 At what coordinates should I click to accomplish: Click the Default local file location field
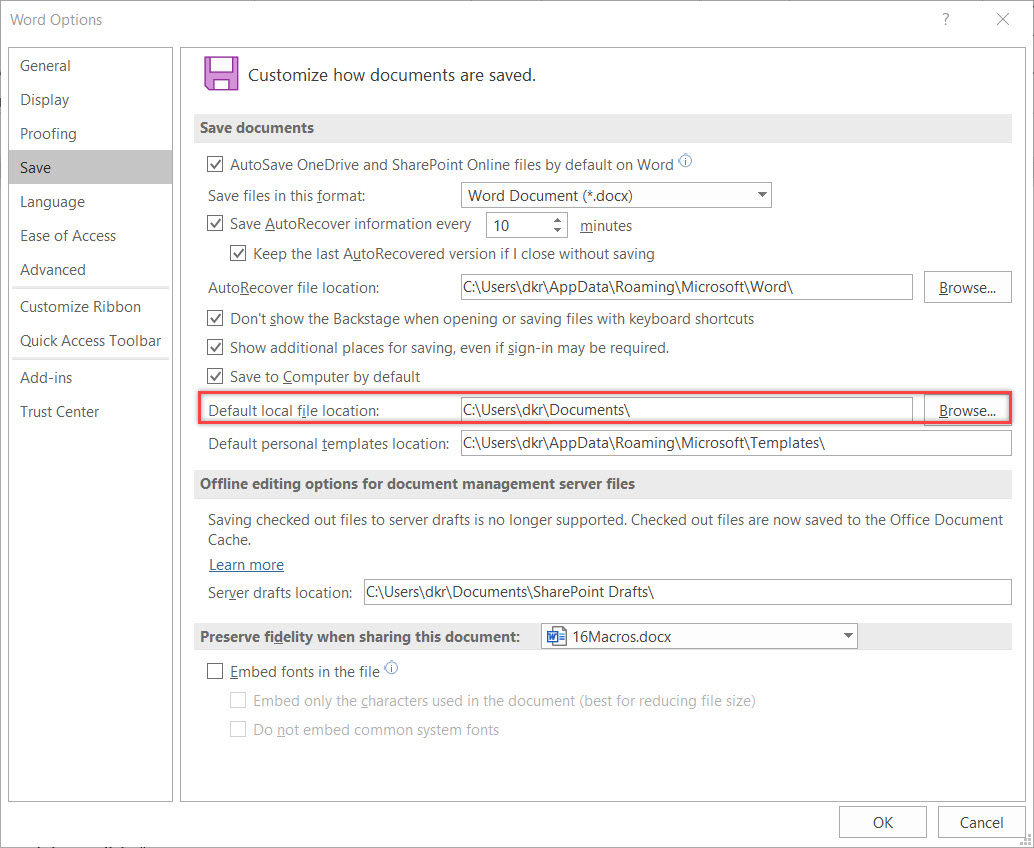point(686,410)
